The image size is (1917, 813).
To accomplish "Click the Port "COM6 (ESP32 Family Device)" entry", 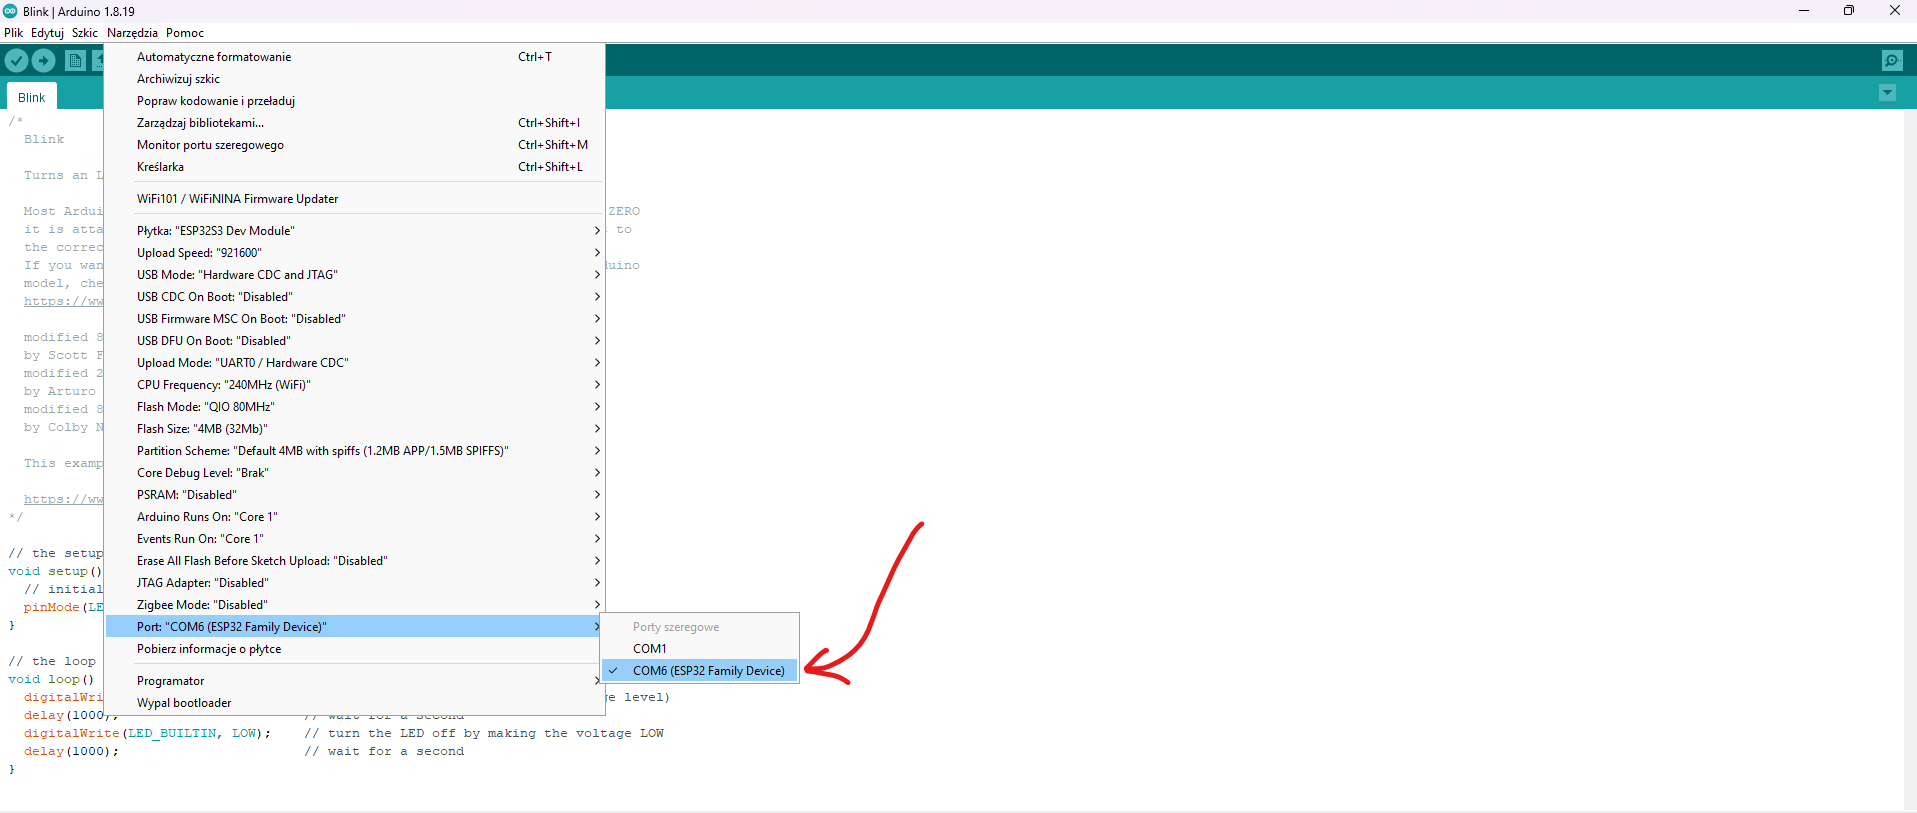I will coord(355,627).
